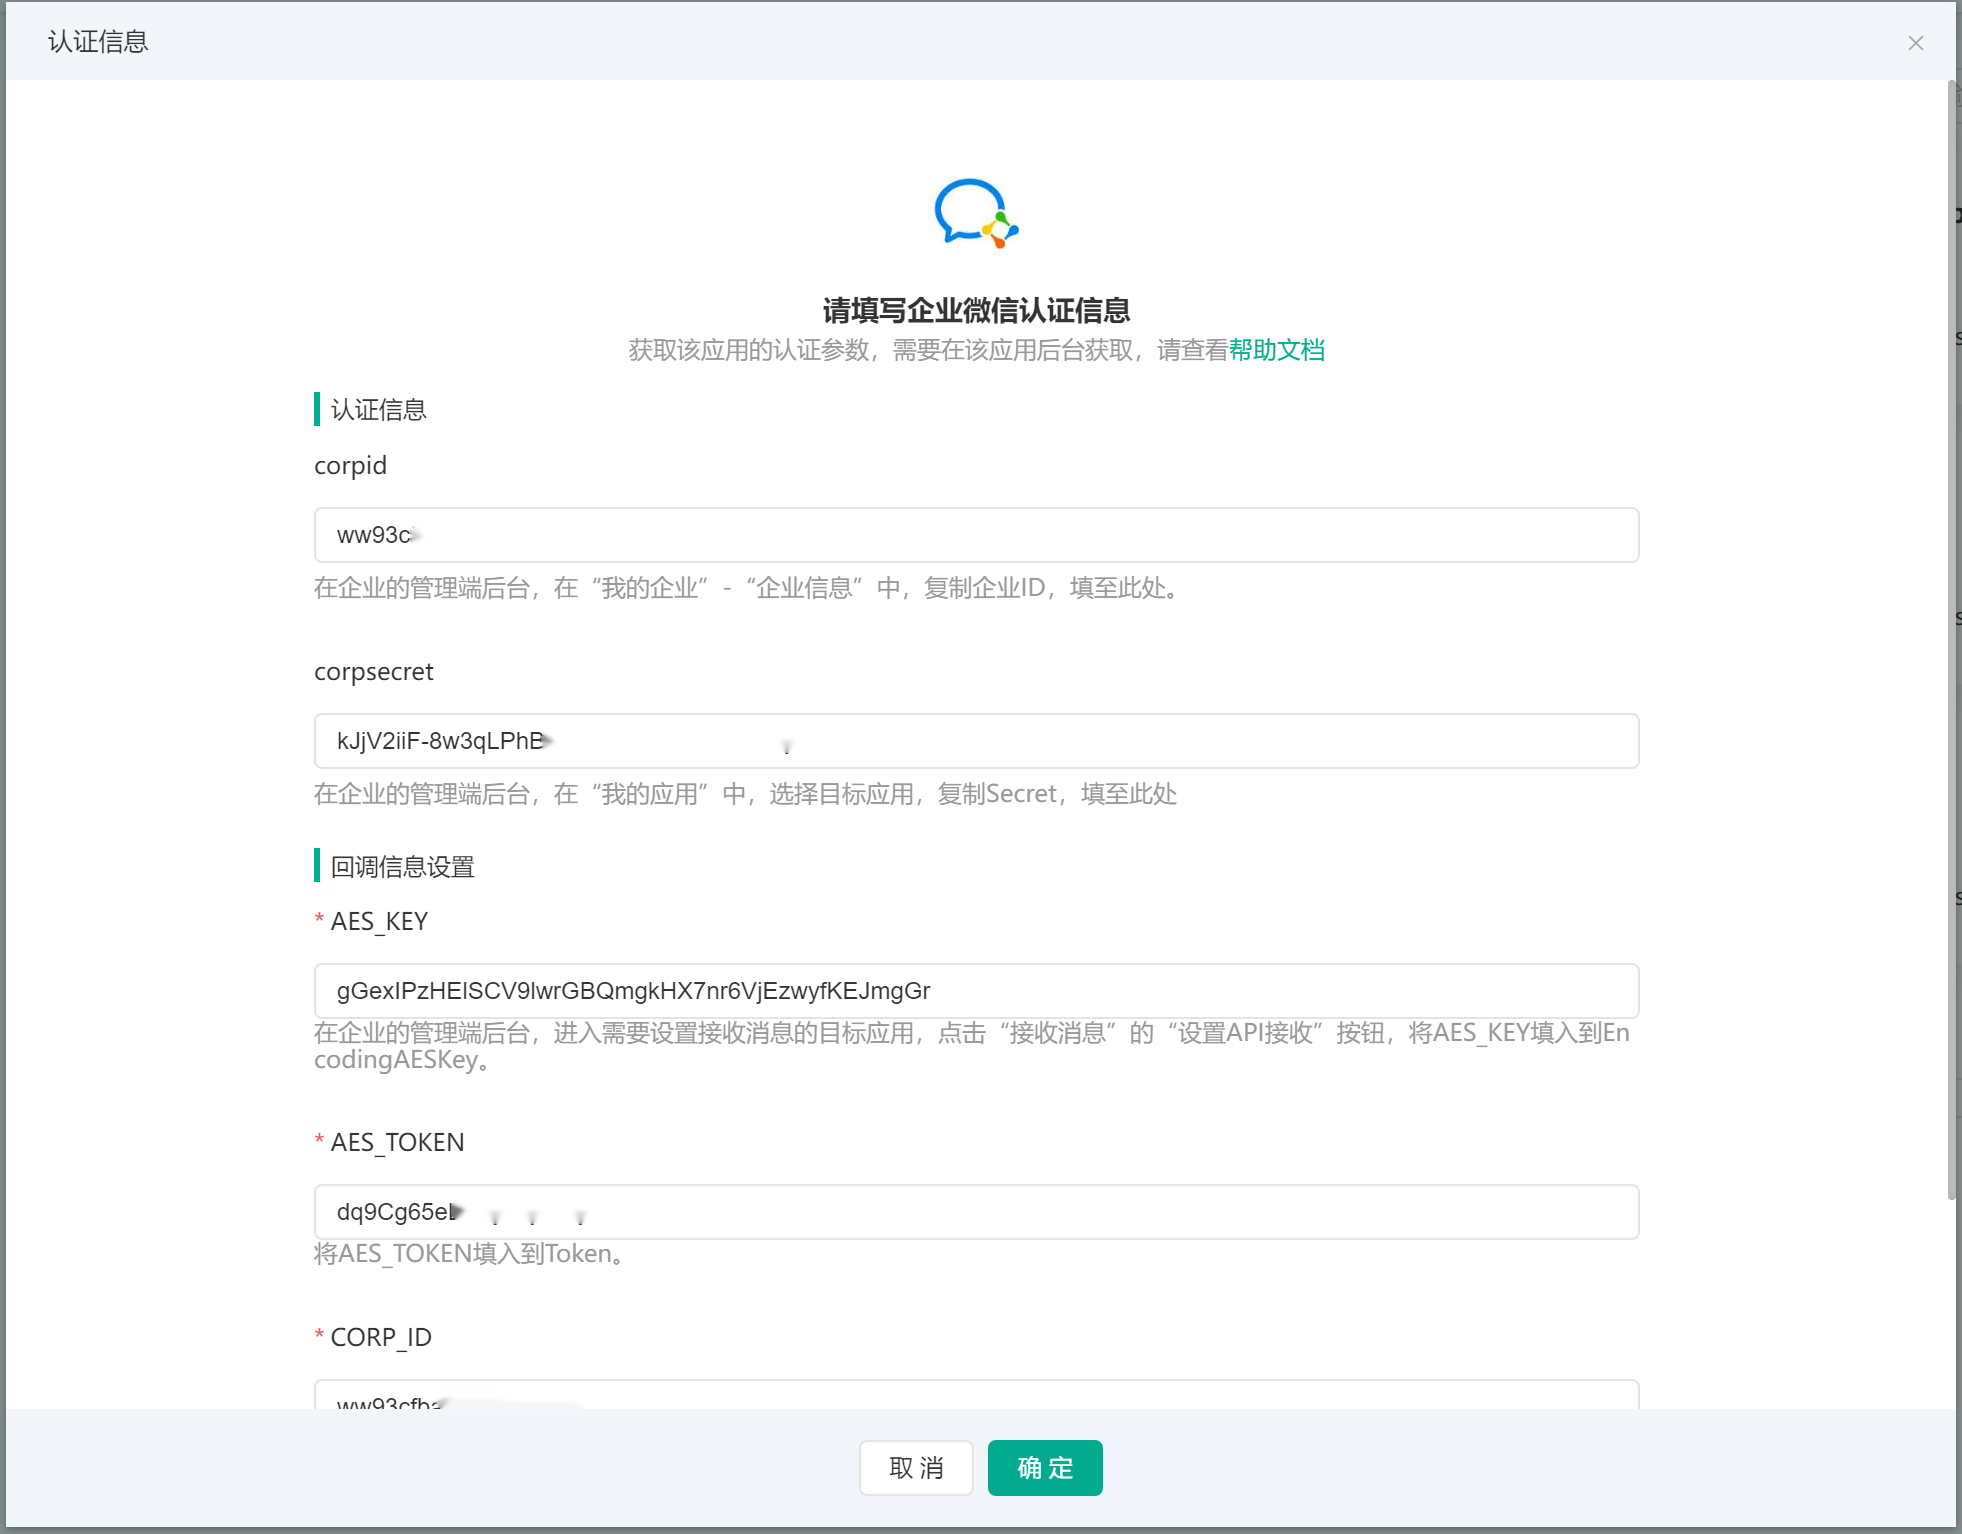The image size is (1962, 1534).
Task: Focus the CORP_ID input field
Action: point(976,1395)
